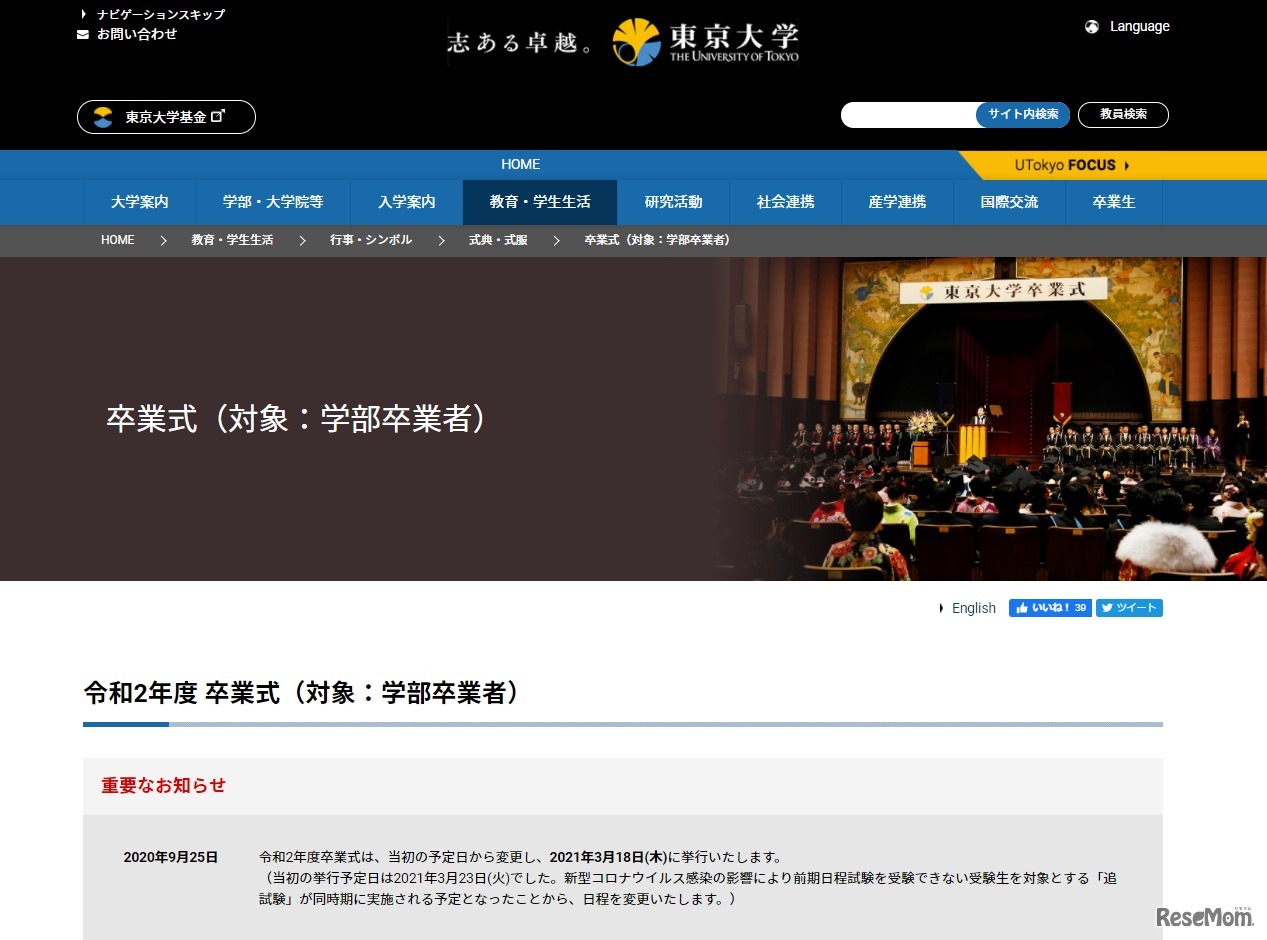Click the Facebook thumbs-up いいね！ button
Screen dimensions: 1267x940
click(1050, 608)
